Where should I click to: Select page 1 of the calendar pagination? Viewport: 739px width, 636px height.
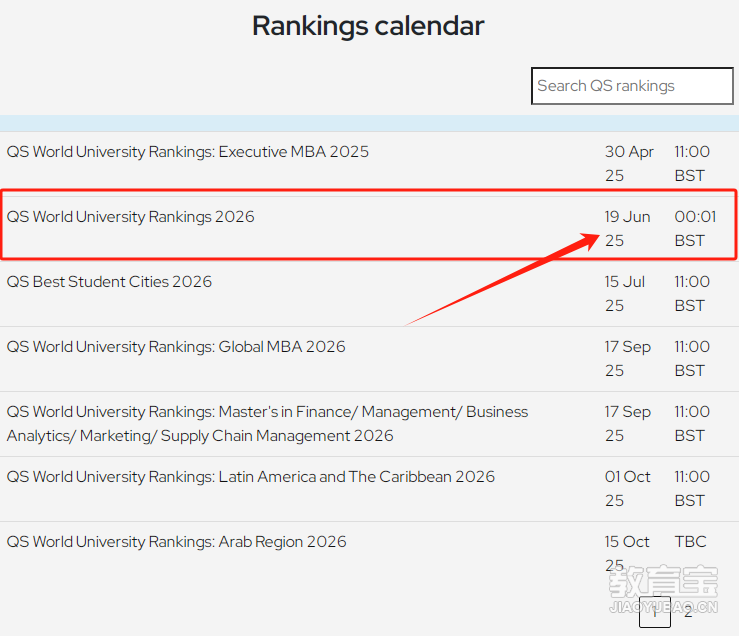(x=655, y=612)
